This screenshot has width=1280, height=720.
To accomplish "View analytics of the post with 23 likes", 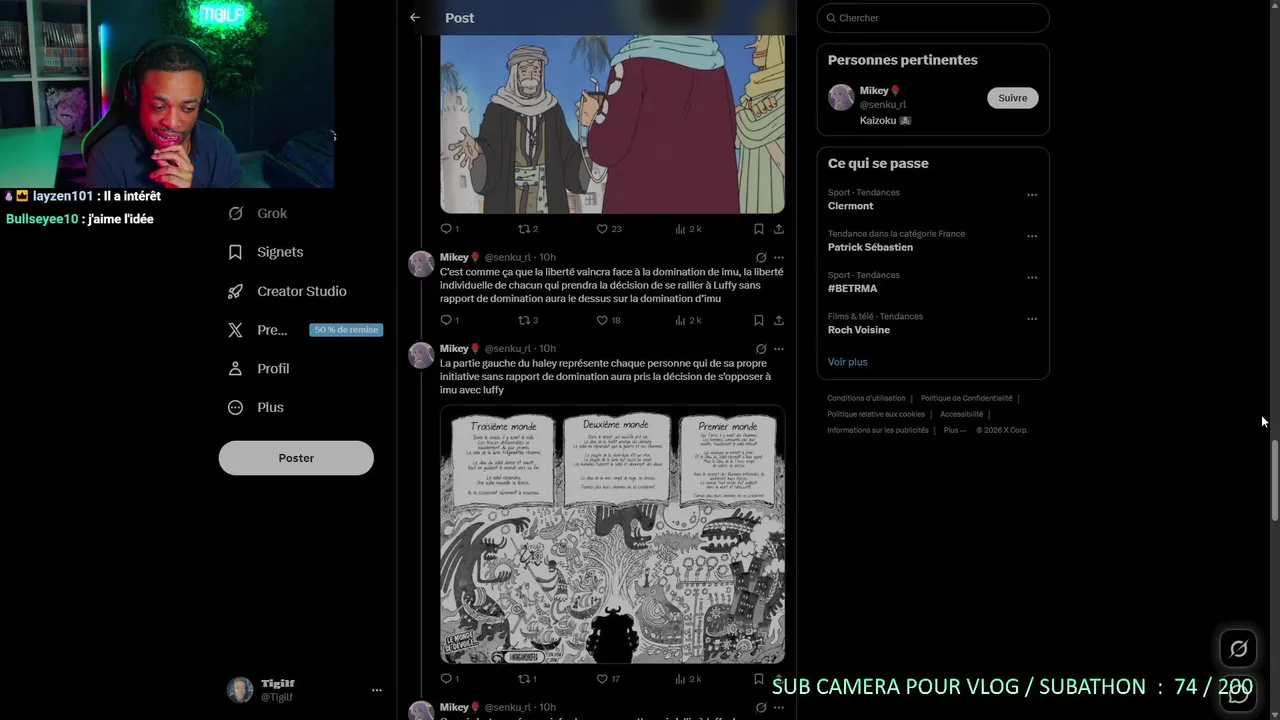I will pos(688,229).
